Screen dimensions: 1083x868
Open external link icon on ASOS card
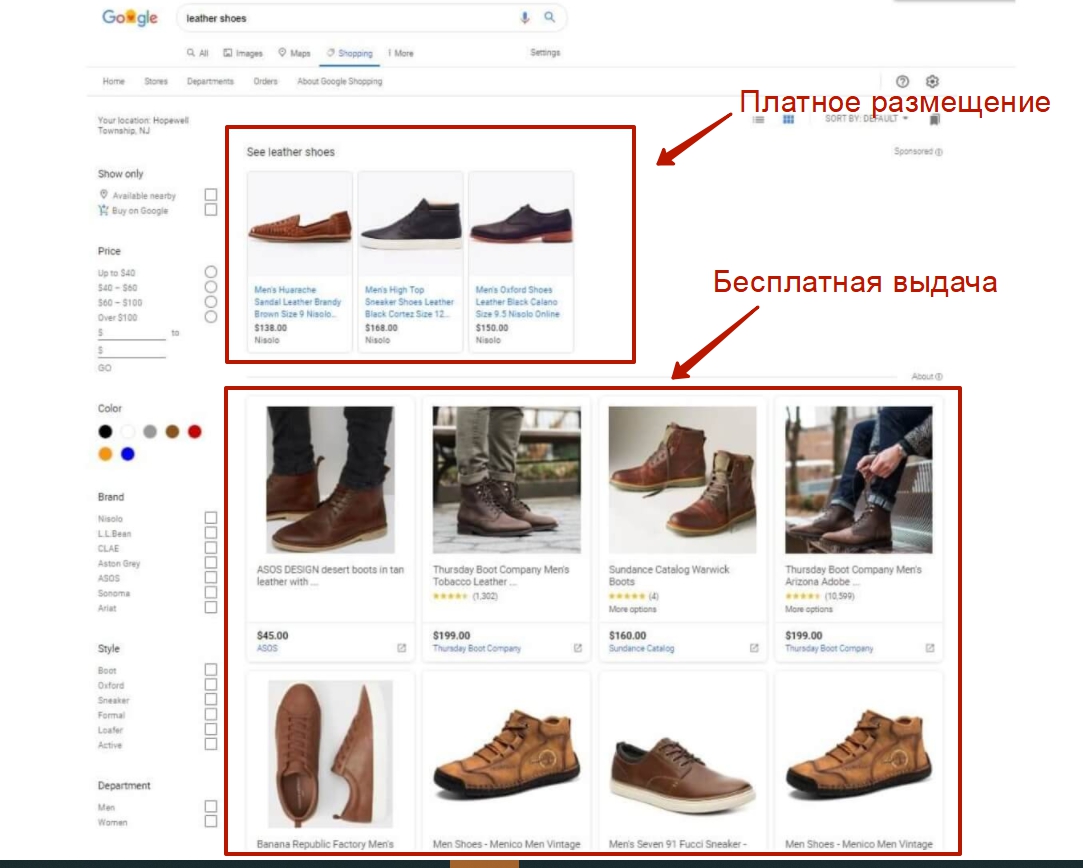[401, 648]
